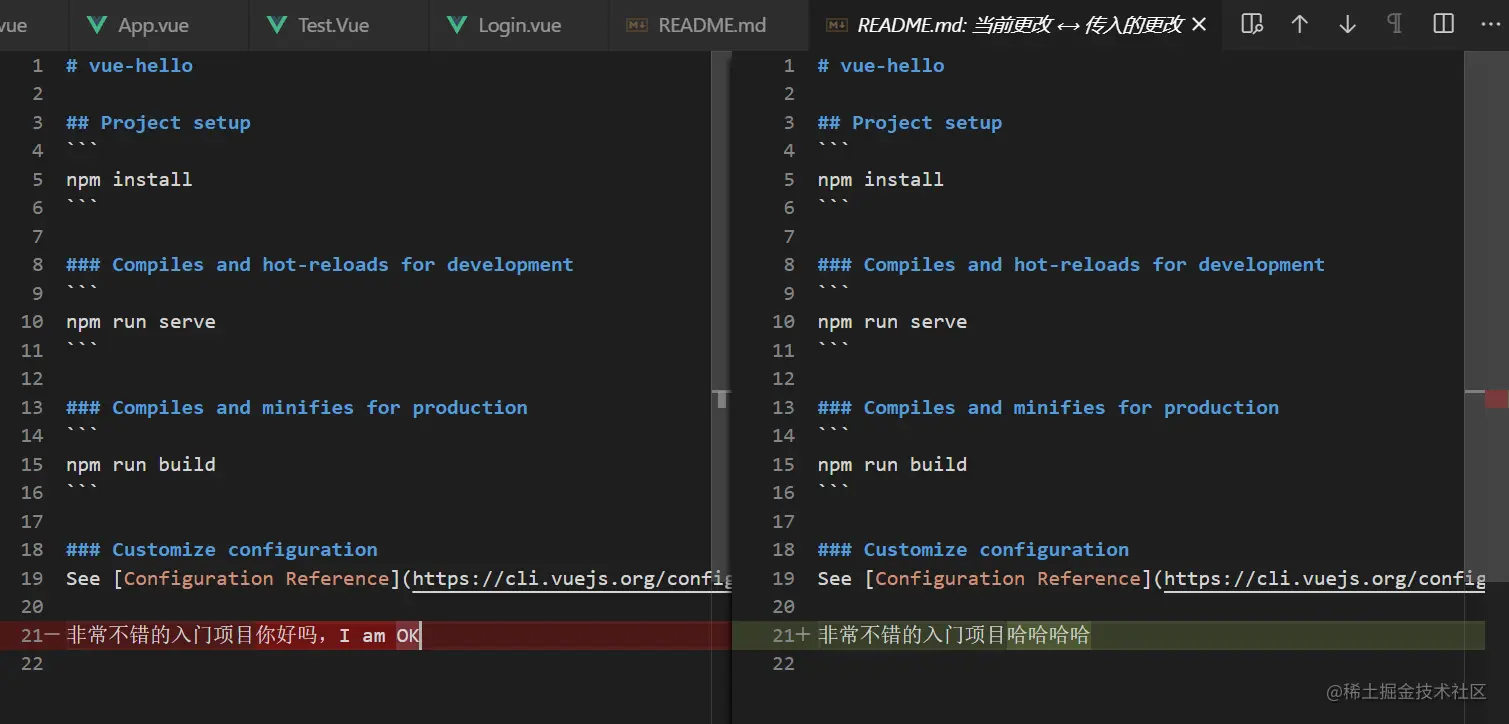1509x724 pixels.
Task: Go to previous change arrow
Action: [1299, 24]
